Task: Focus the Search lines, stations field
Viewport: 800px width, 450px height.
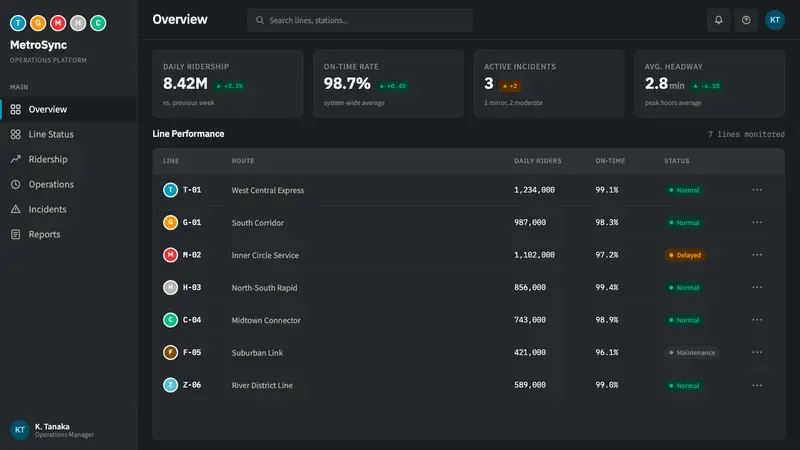Action: point(360,20)
